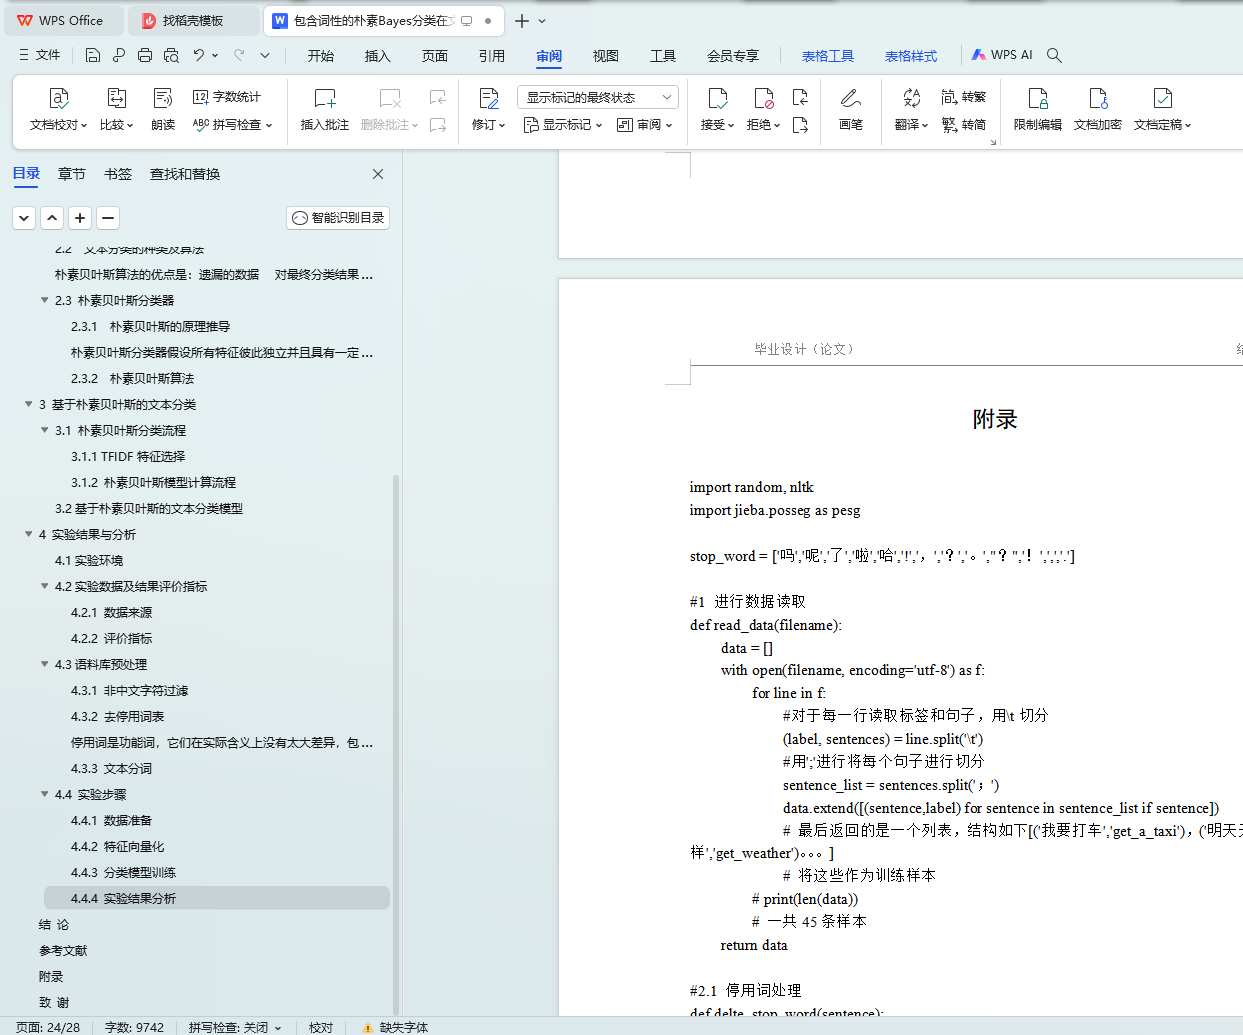Viewport: 1243px width, 1035px height.
Task: Go to 4.4.3 分类模型训练 heading
Action: 123,872
